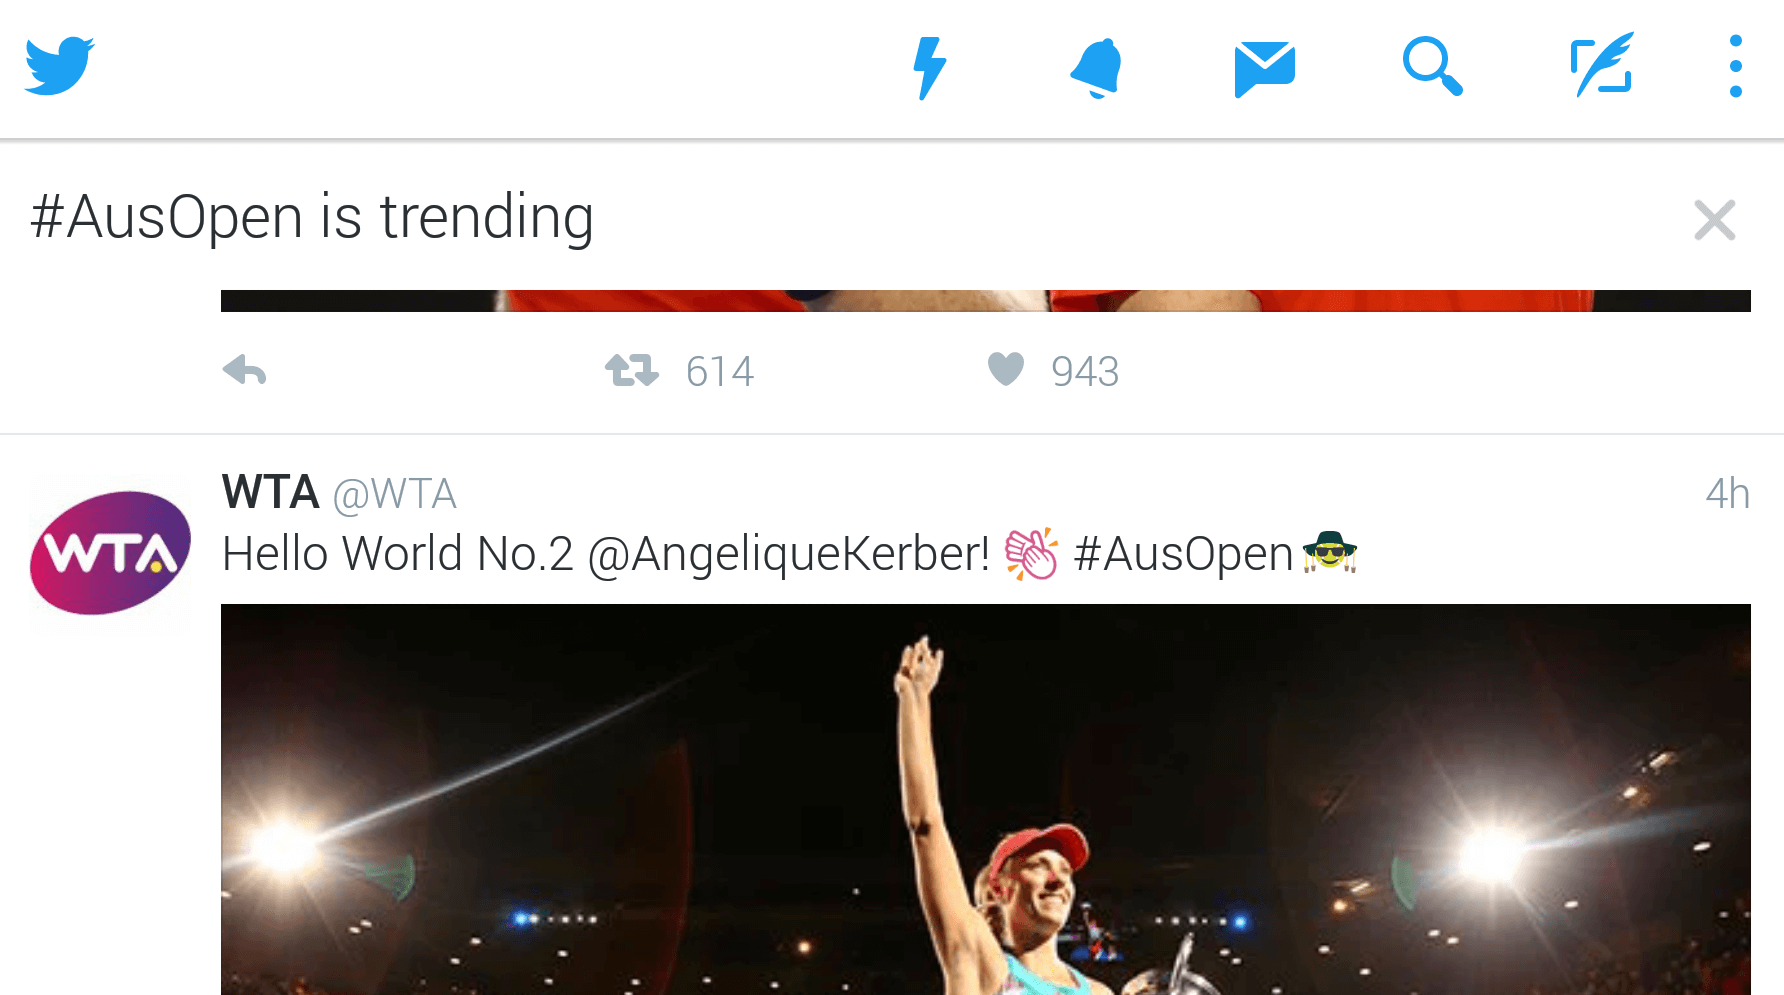Viewport: 1784px width, 995px height.
Task: Dismiss the #AusOpen trending banner
Action: tap(1714, 220)
